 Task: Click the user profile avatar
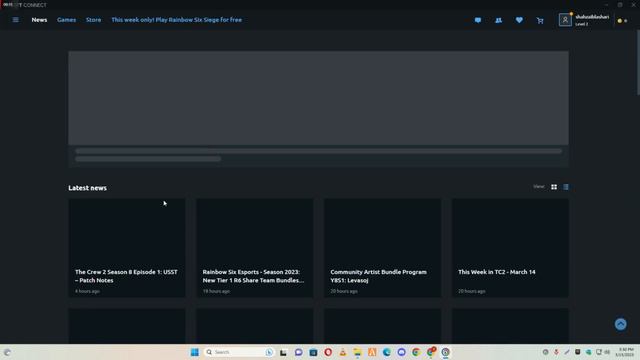pos(565,20)
